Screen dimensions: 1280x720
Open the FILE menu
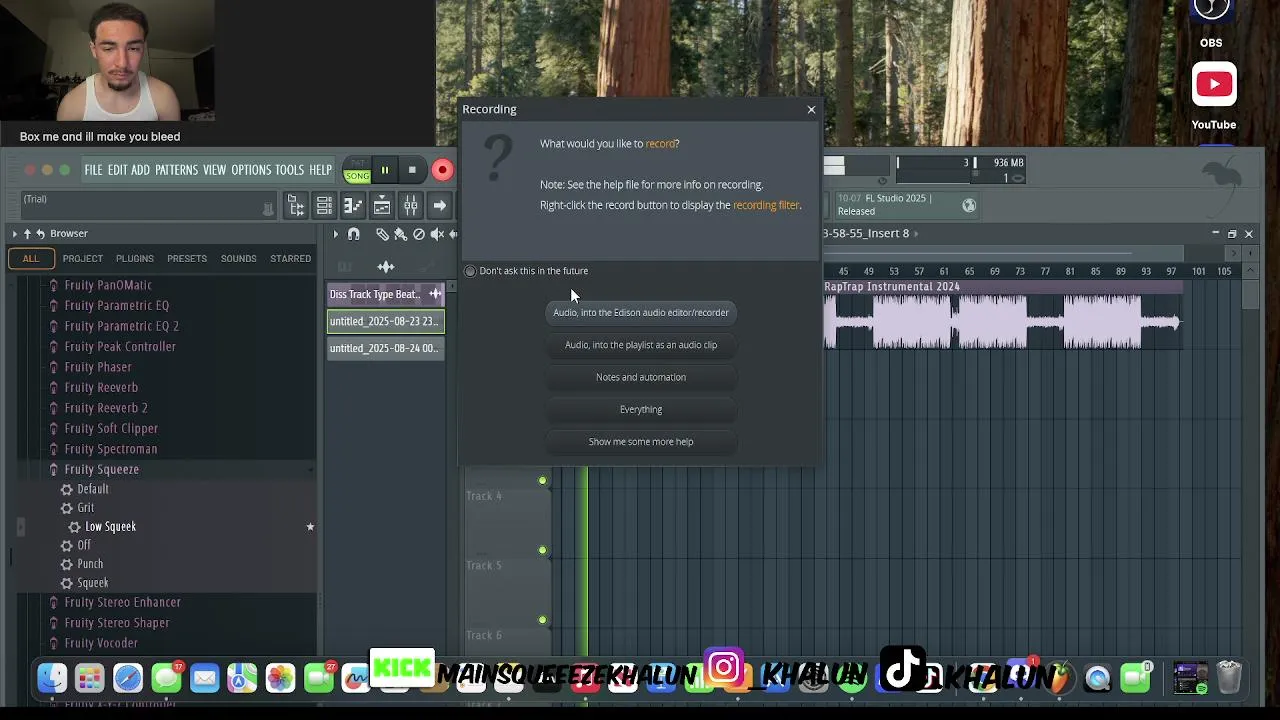pyautogui.click(x=93, y=170)
